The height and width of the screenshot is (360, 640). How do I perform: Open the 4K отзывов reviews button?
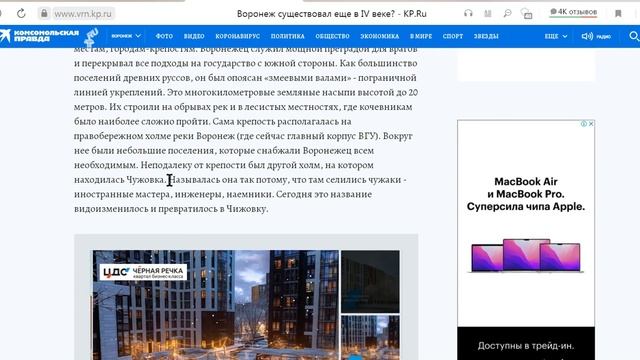tap(573, 12)
